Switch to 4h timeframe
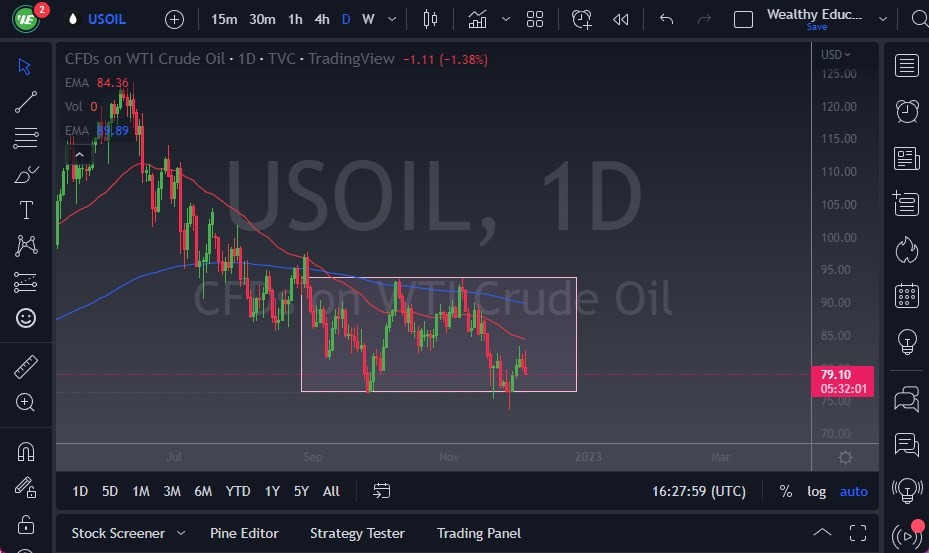Viewport: 929px width, 553px height. [322, 20]
